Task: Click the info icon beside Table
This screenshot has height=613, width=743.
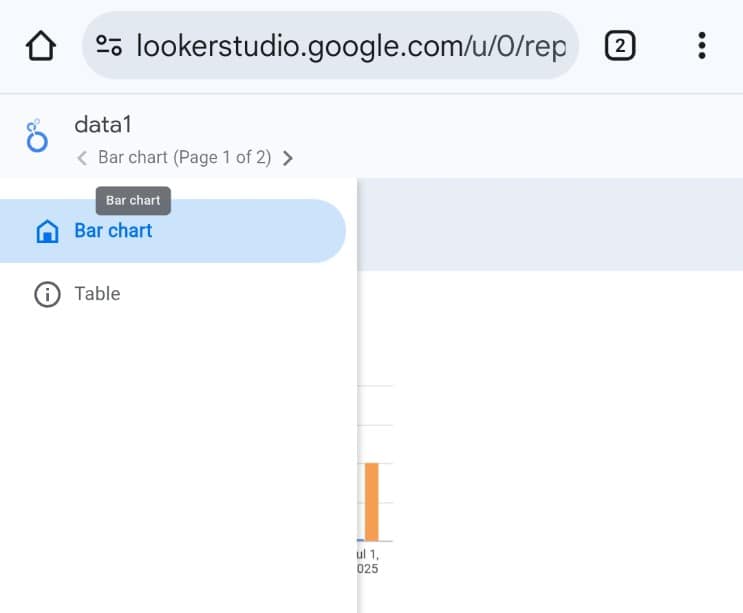Action: (x=47, y=295)
